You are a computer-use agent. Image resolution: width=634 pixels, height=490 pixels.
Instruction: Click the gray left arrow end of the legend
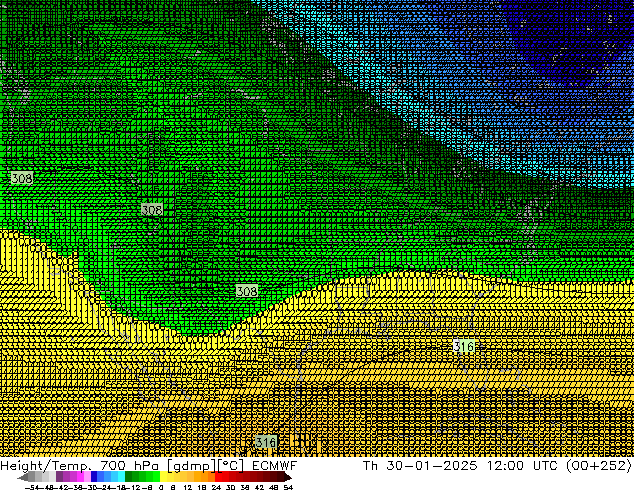[x=23, y=477]
